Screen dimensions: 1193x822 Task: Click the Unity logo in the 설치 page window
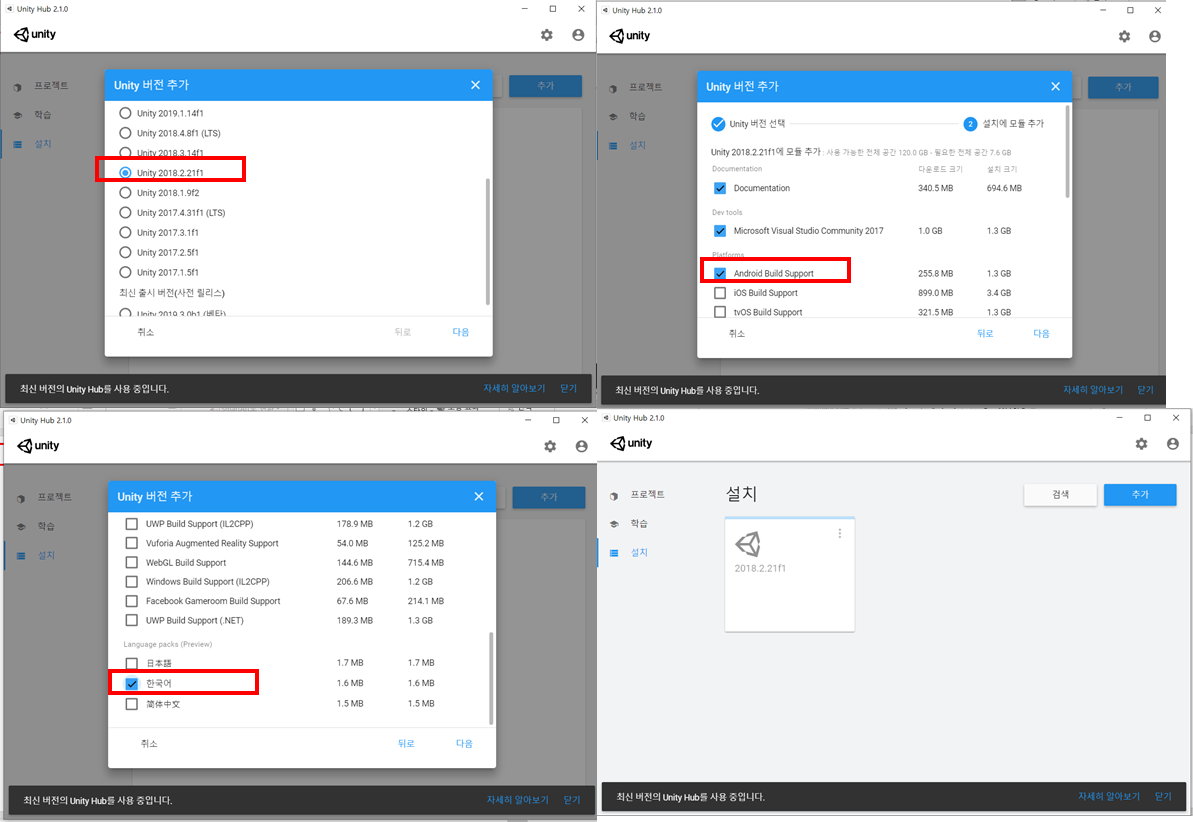631,443
